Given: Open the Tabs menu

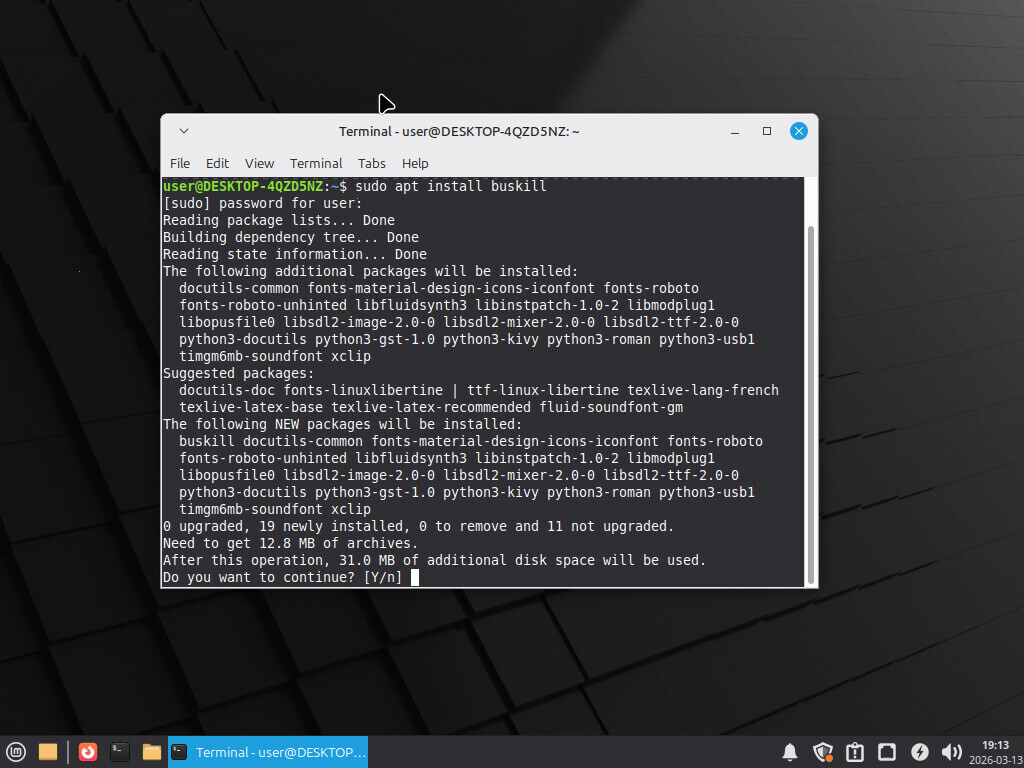Looking at the screenshot, I should click(x=372, y=163).
